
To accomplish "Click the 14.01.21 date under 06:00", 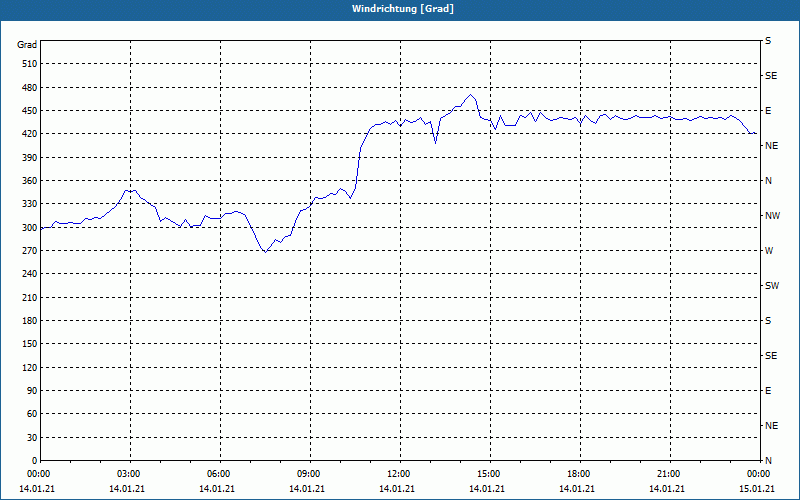I will 217,489.
